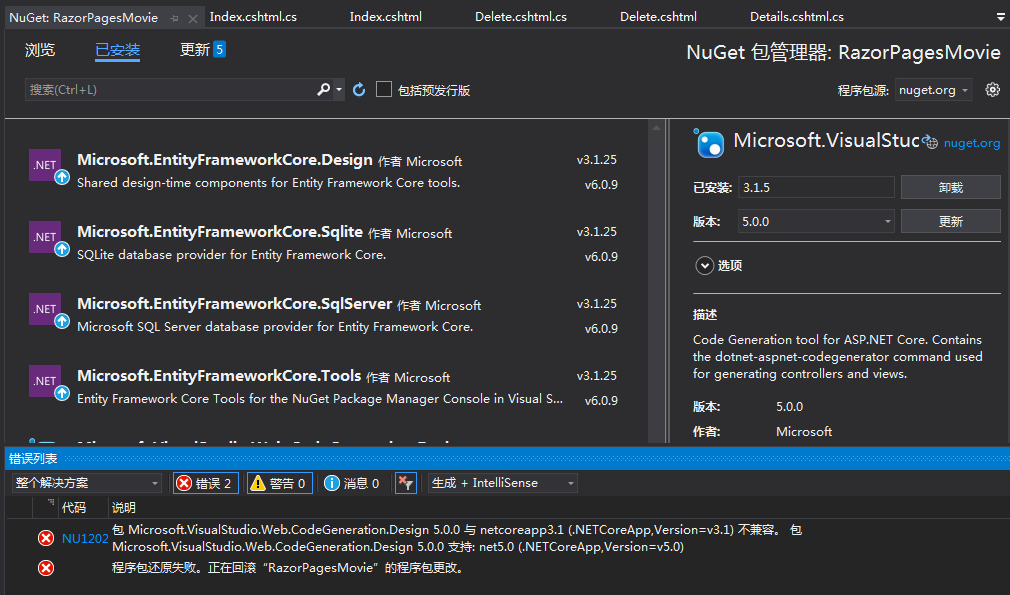
Task: Select Microsoft.EntityFrameworkCore.SqlServer package title
Action: coord(234,304)
